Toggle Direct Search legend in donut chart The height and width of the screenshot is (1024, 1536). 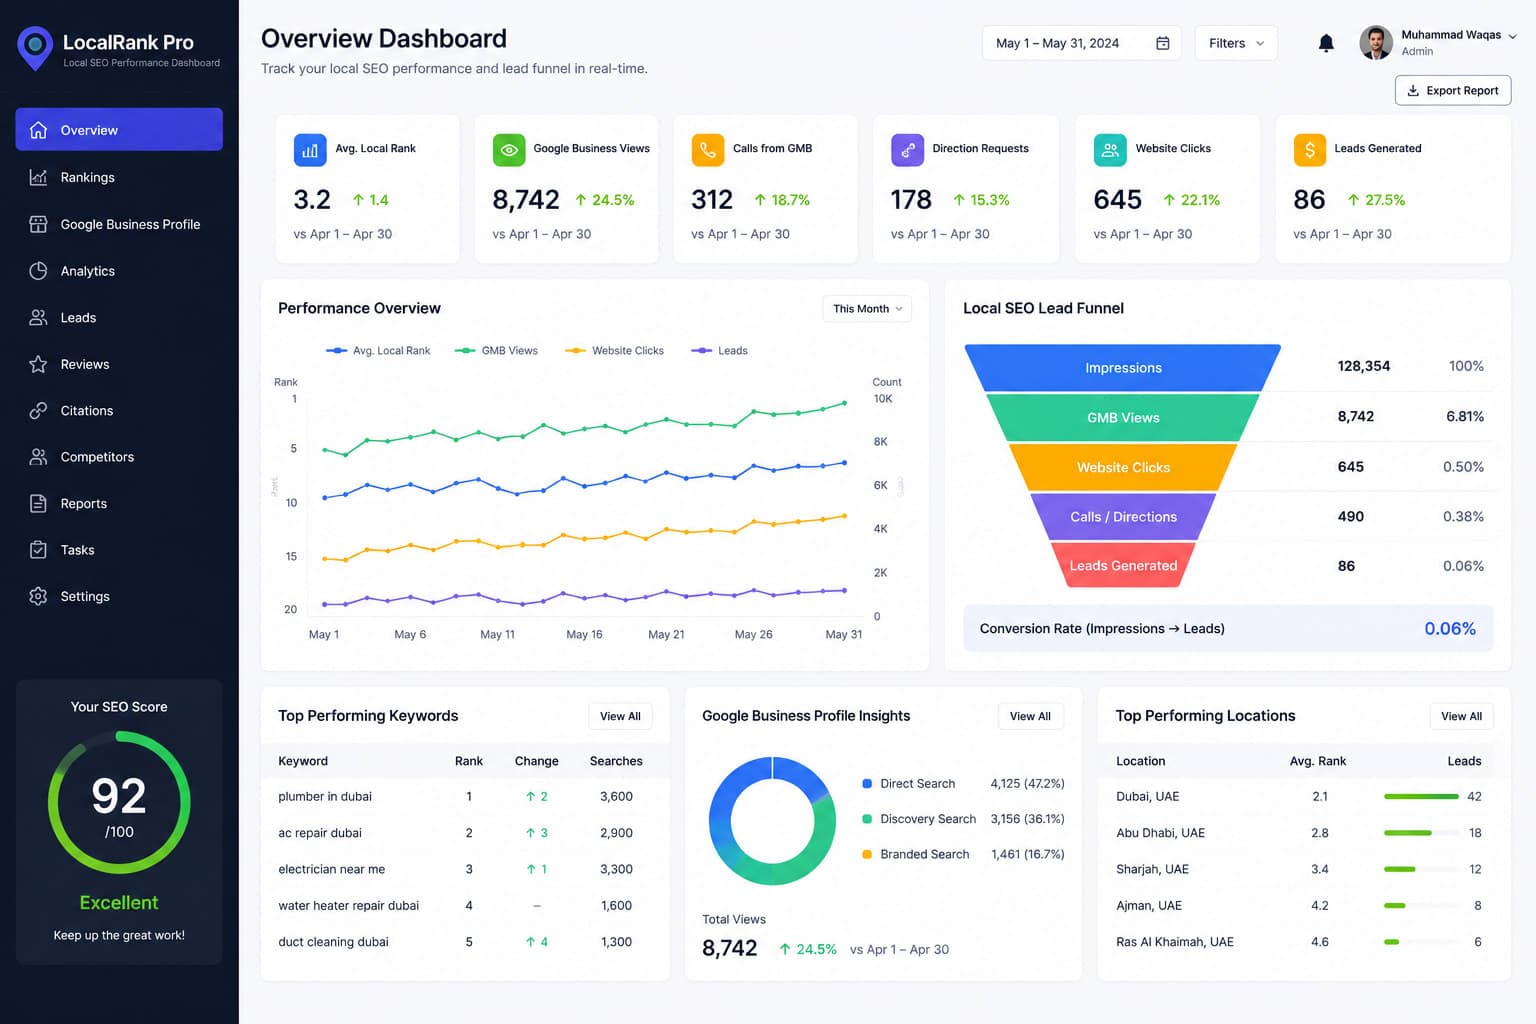[x=908, y=784]
